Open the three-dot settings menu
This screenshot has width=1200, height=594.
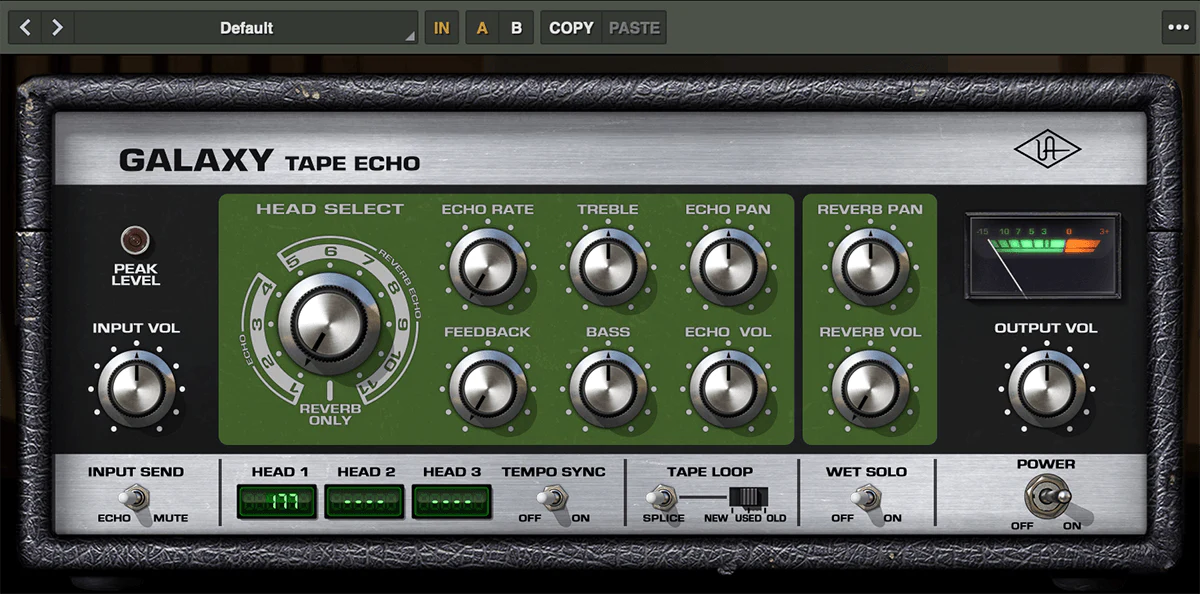1179,27
